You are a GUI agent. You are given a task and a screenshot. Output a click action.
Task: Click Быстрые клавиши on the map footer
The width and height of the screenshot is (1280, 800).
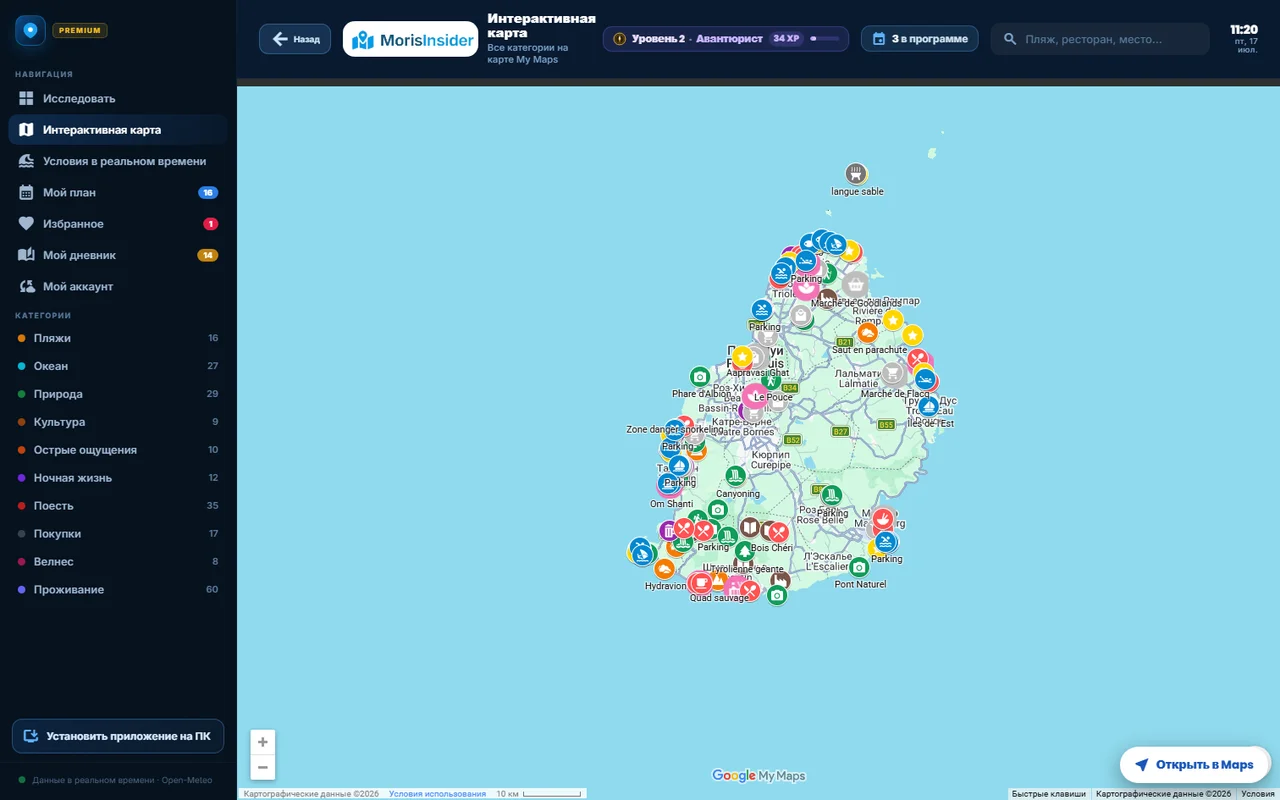1048,794
